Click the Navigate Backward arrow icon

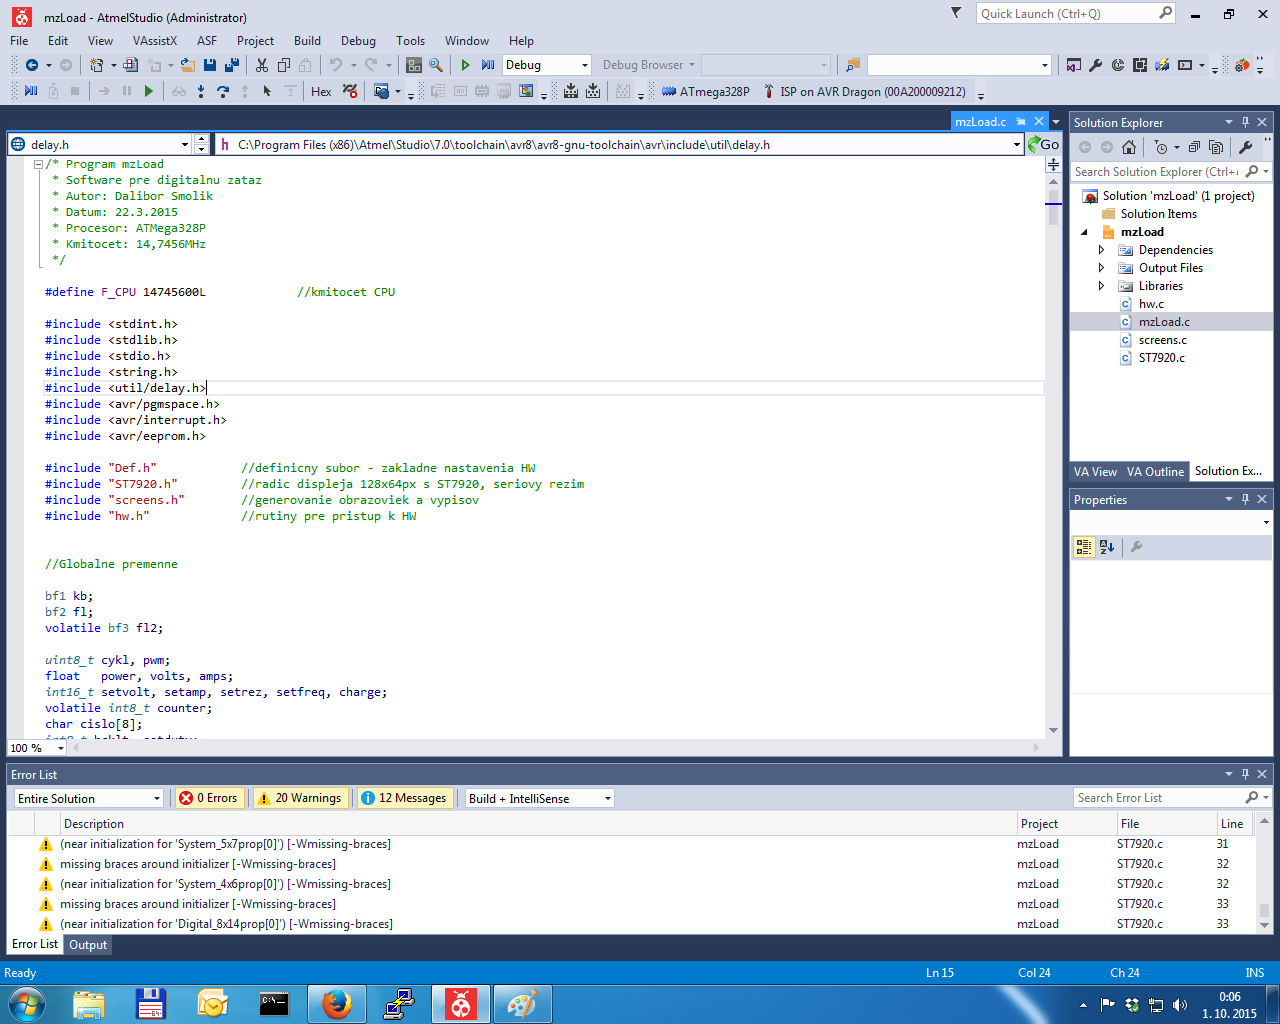(x=31, y=65)
